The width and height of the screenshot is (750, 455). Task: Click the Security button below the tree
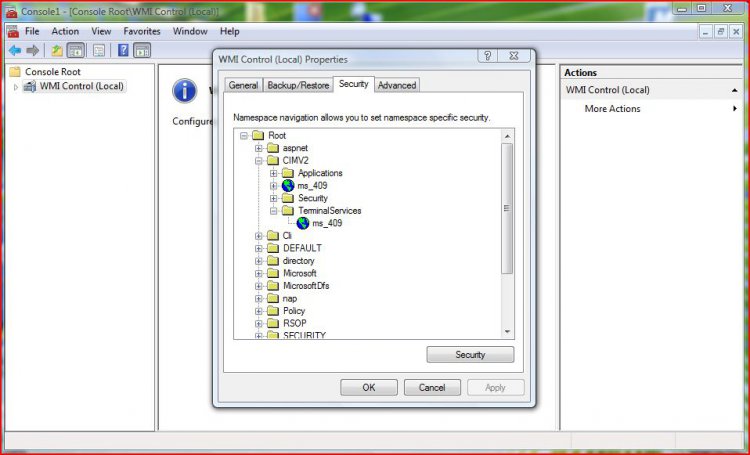pyautogui.click(x=470, y=355)
